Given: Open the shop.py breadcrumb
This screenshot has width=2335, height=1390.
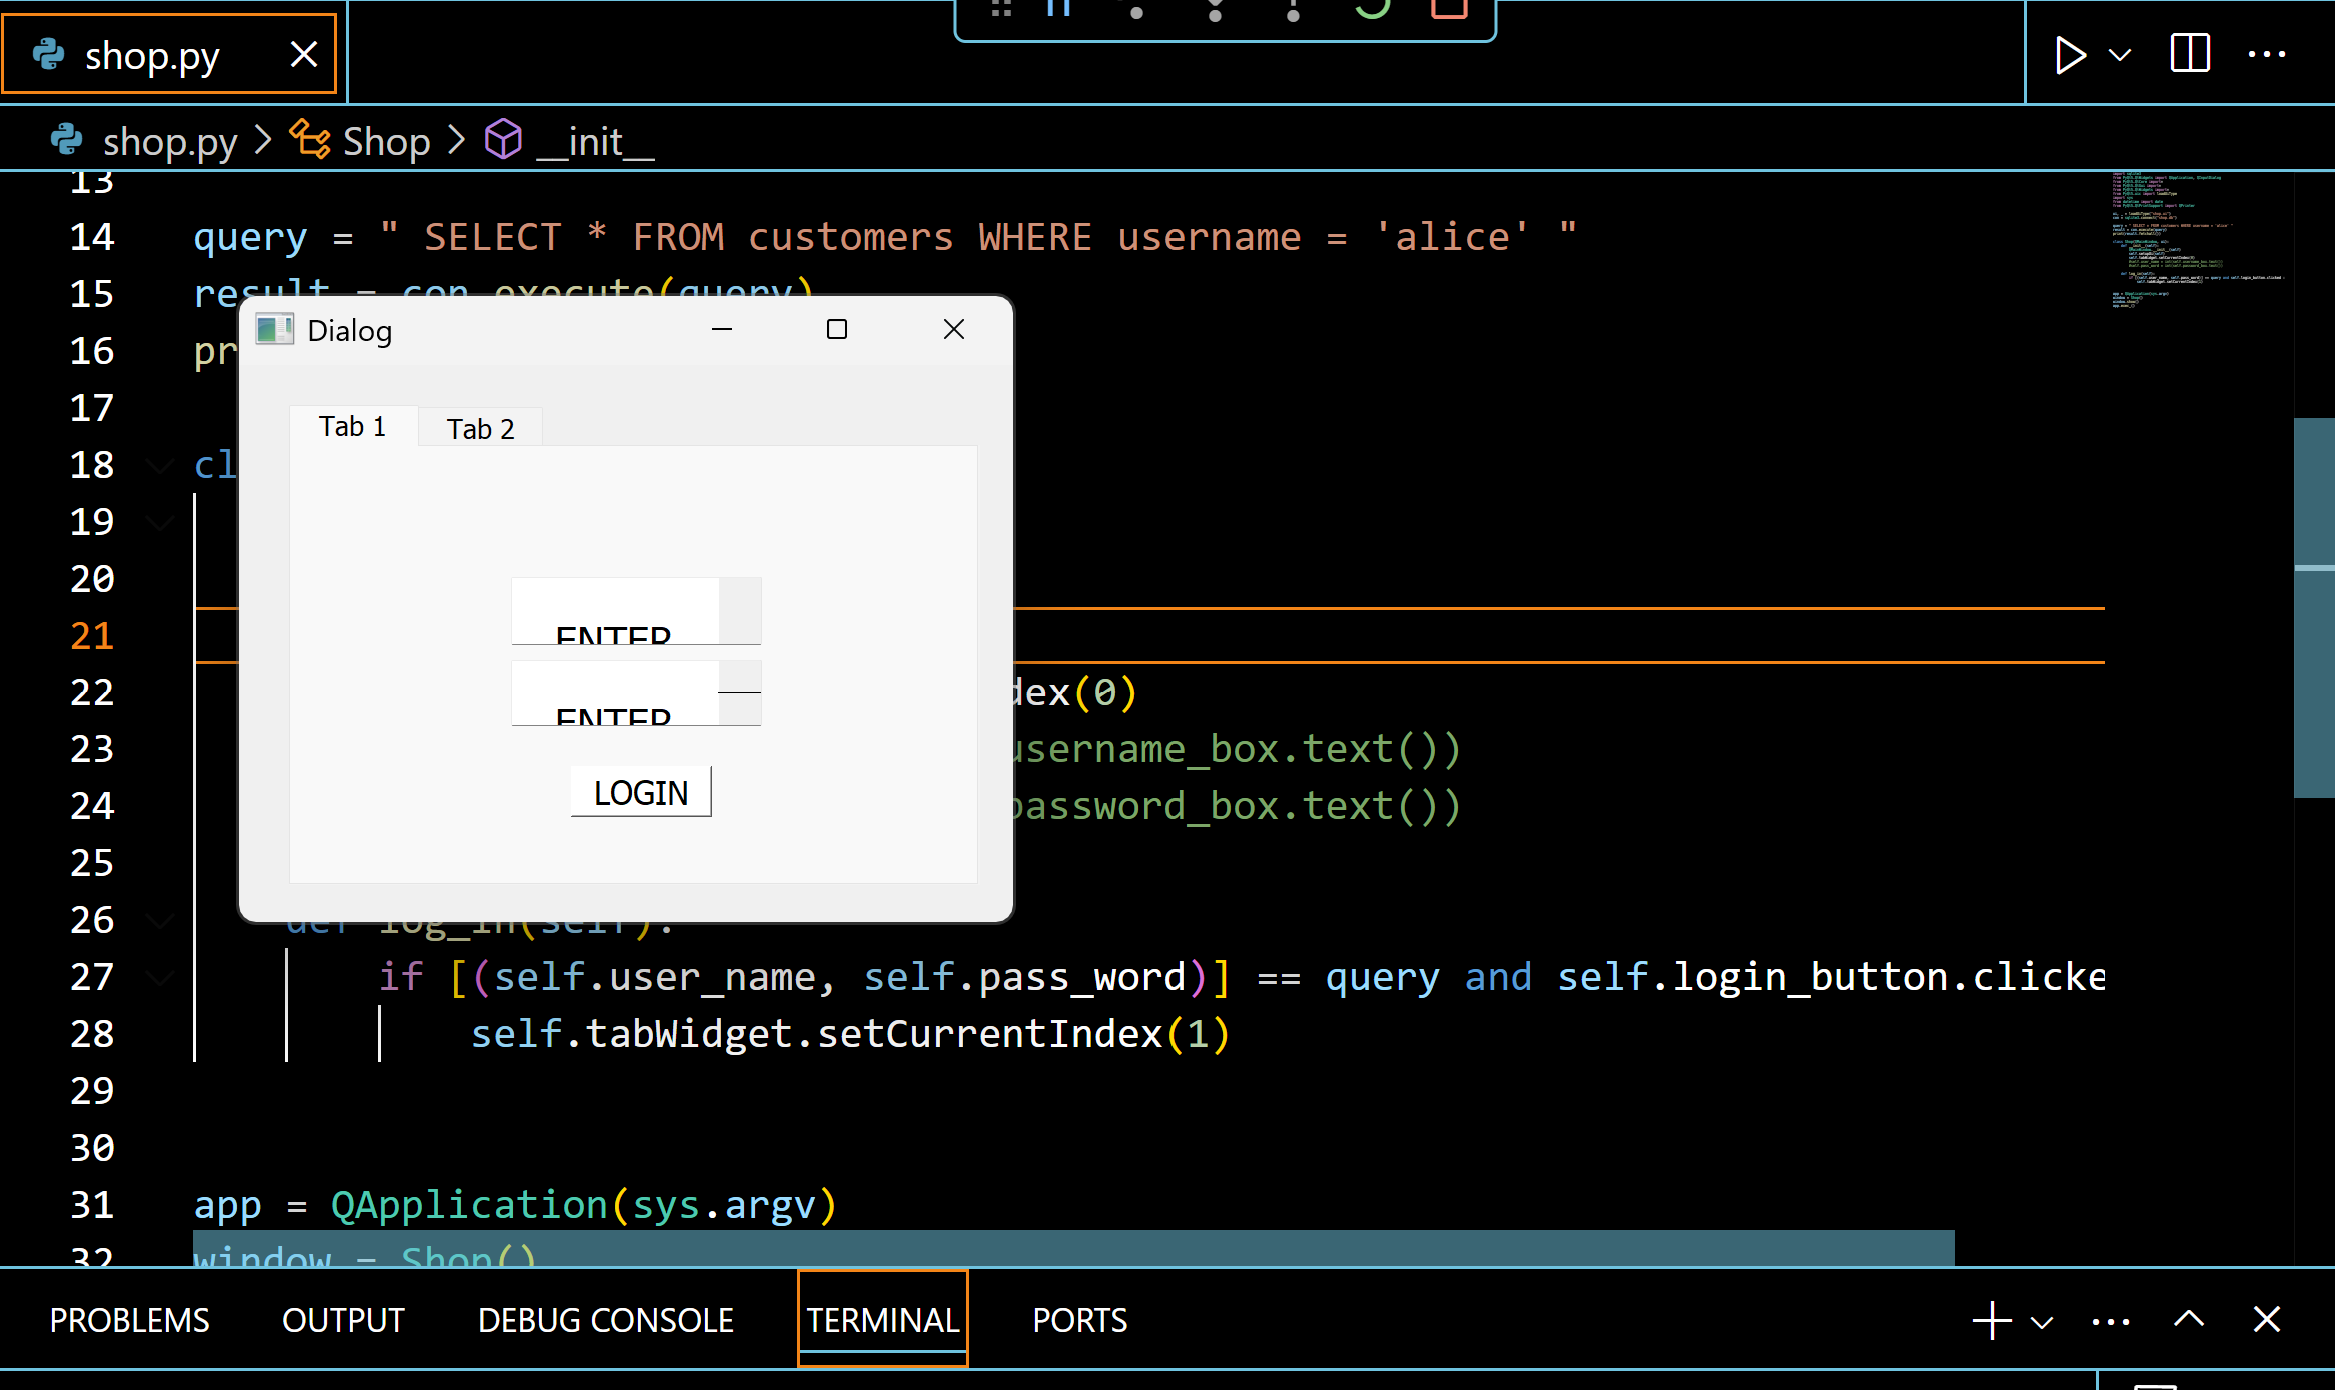Looking at the screenshot, I should point(169,141).
